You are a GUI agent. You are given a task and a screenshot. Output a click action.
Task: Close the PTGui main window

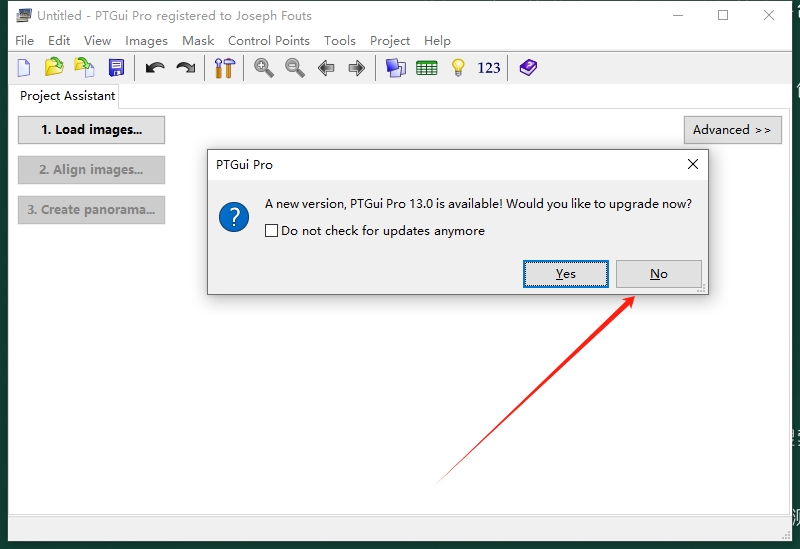[769, 15]
